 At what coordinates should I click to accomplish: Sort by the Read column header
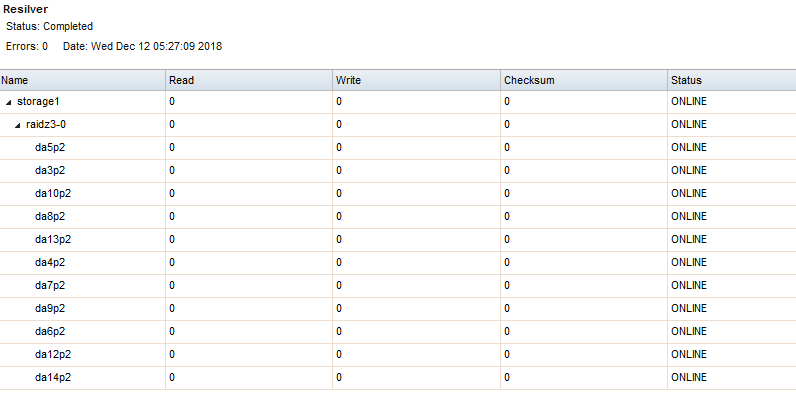(x=249, y=80)
